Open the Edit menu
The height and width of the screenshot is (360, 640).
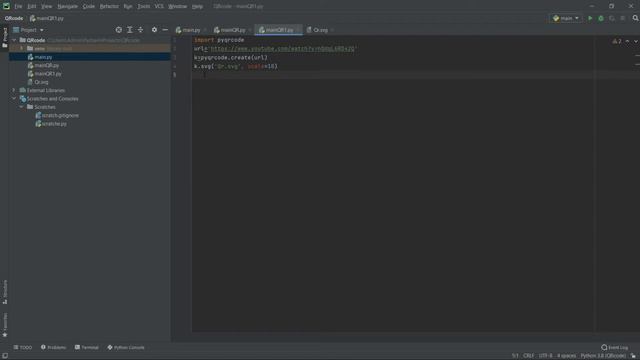click(x=31, y=6)
